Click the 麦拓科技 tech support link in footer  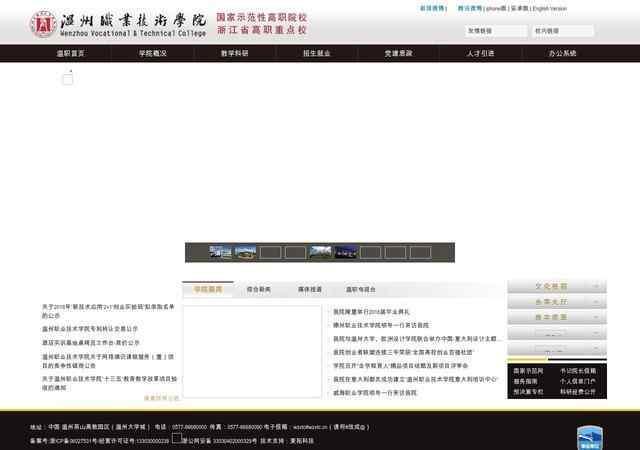pos(302,441)
